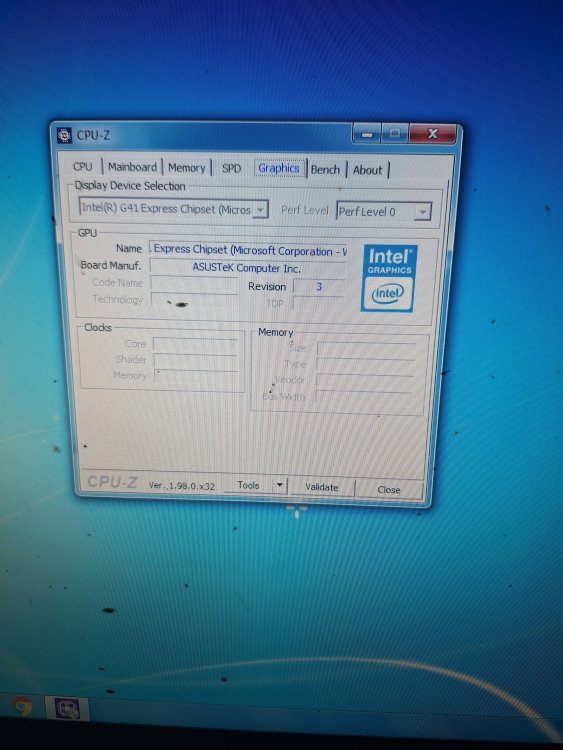Click the Validate button
This screenshot has height=750, width=563.
[321, 487]
